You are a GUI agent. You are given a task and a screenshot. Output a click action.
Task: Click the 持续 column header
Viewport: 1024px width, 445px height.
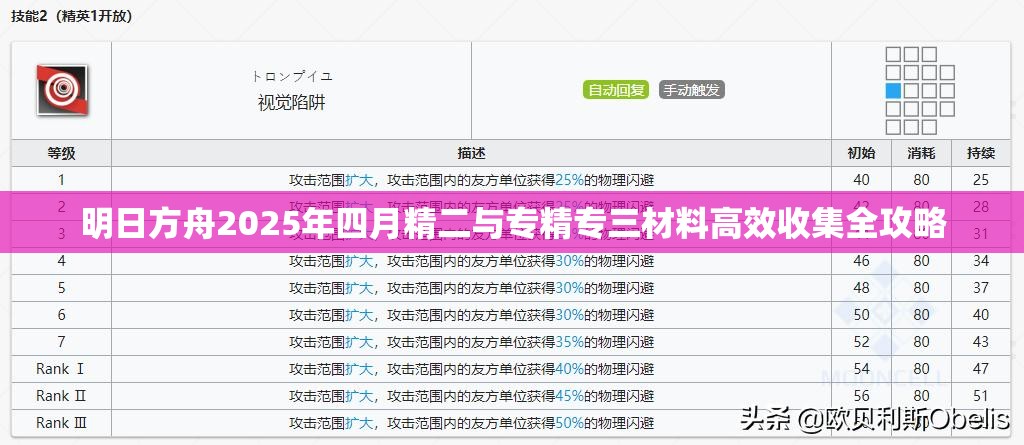tap(981, 153)
